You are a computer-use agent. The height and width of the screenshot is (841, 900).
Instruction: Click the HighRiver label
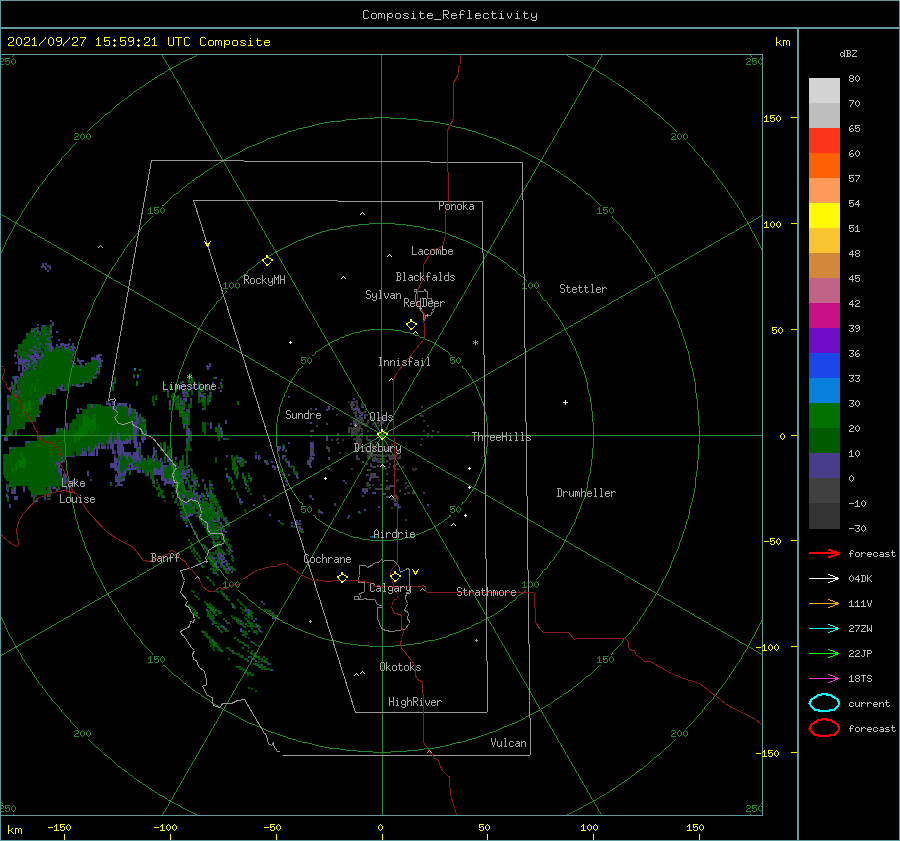click(x=414, y=702)
